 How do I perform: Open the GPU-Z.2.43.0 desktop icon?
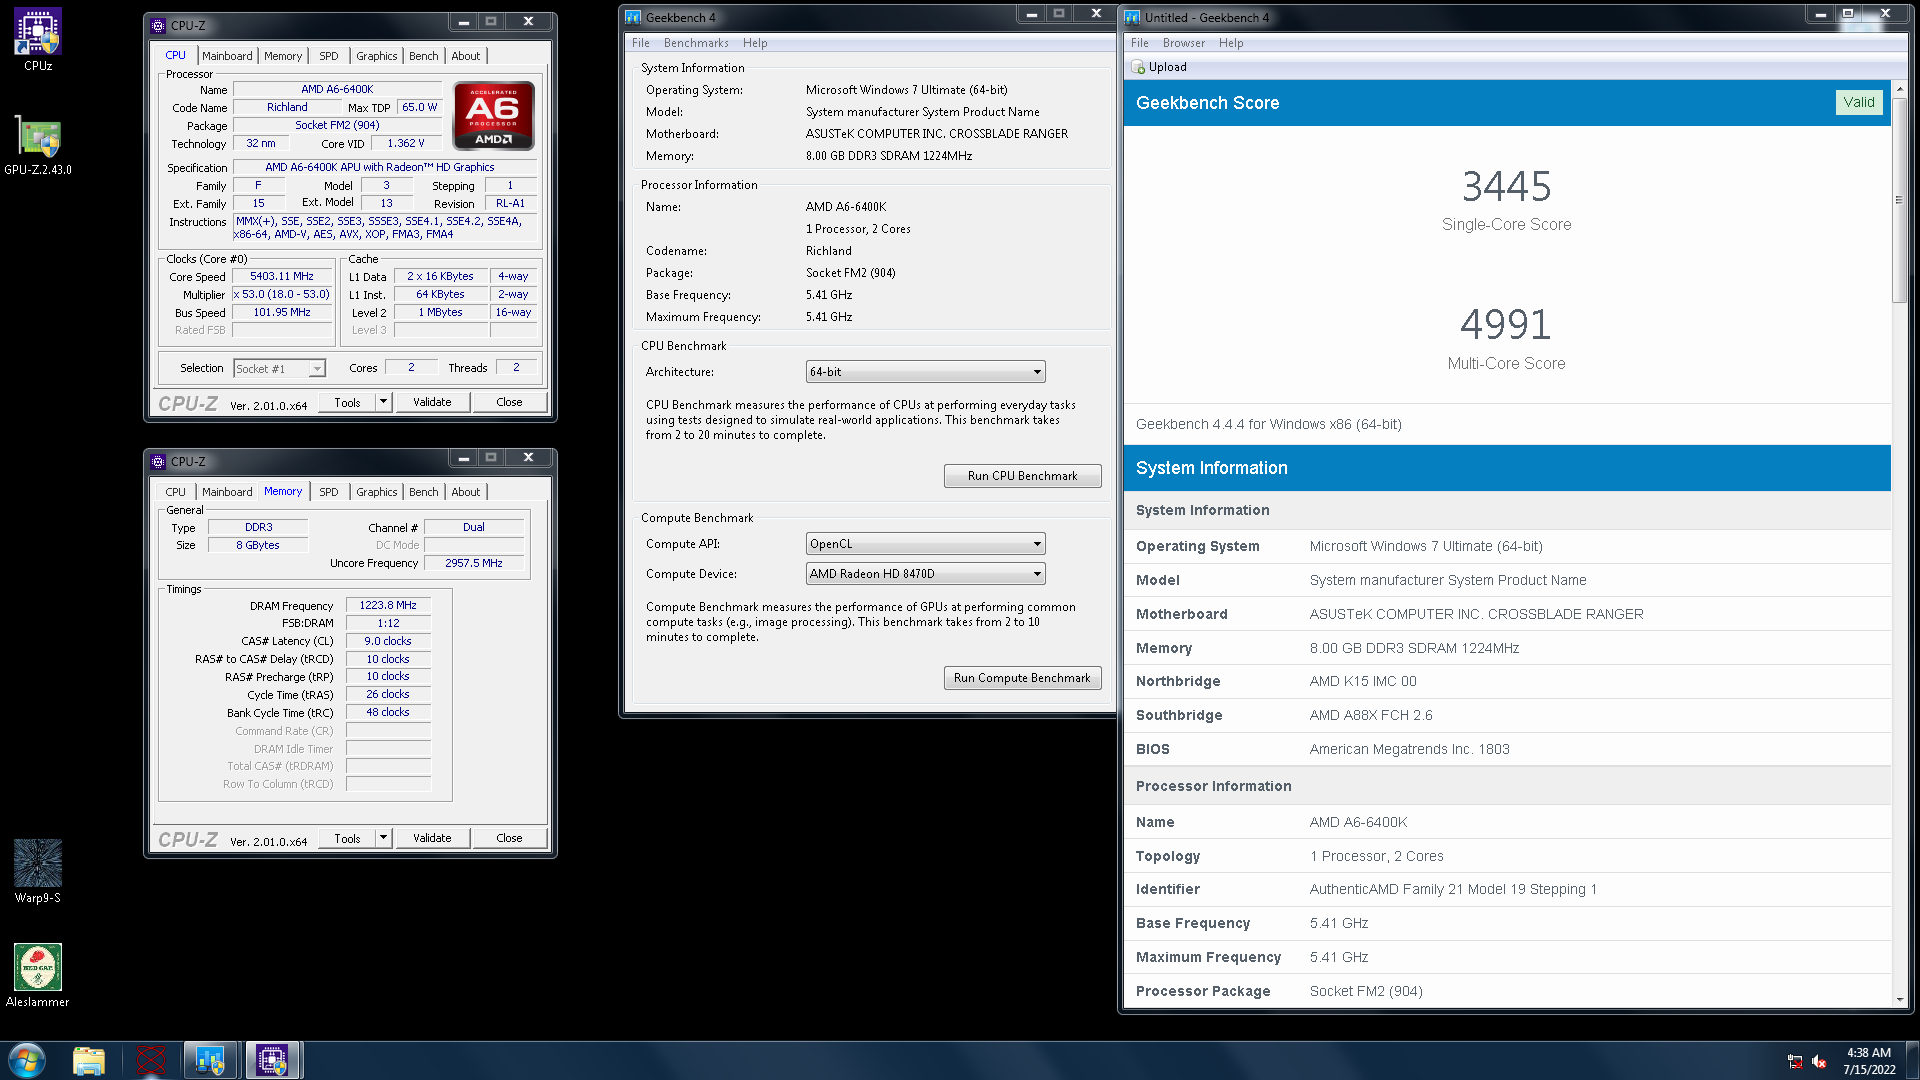pyautogui.click(x=38, y=146)
